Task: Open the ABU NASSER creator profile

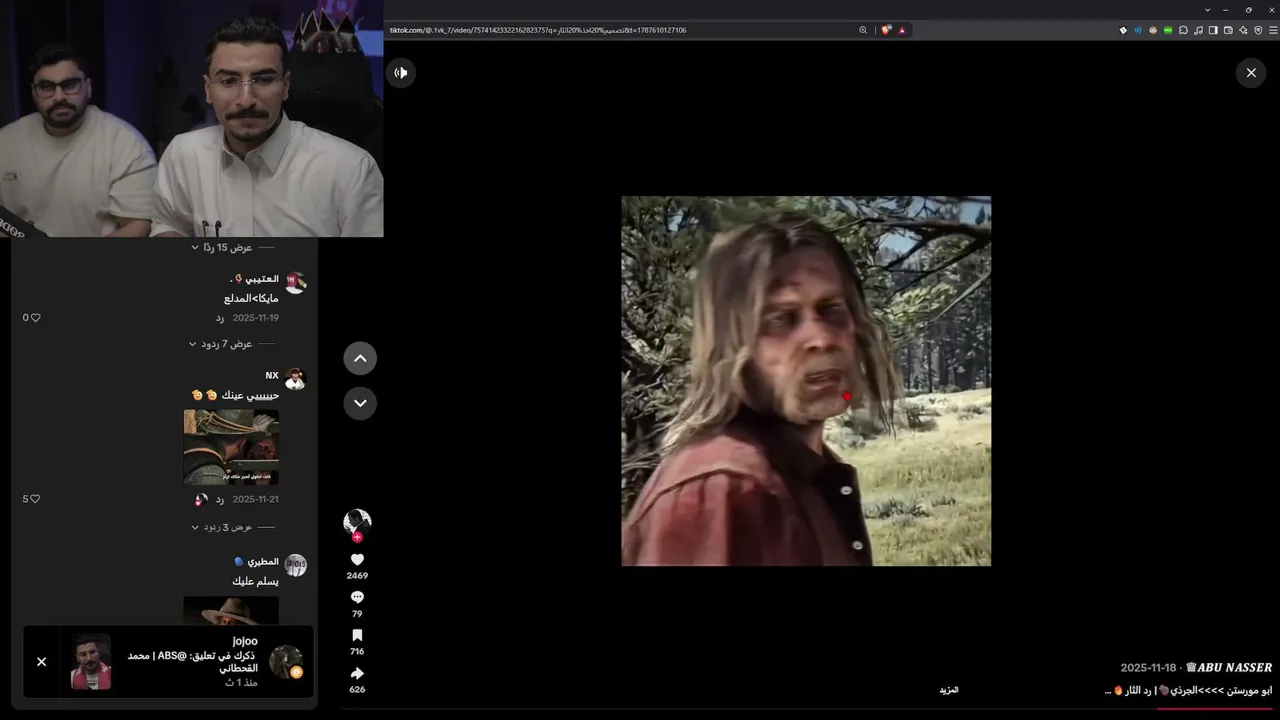Action: point(1229,667)
